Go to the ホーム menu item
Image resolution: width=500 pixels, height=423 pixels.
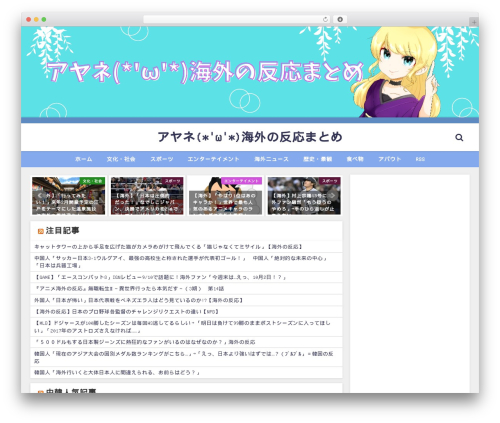pos(83,159)
